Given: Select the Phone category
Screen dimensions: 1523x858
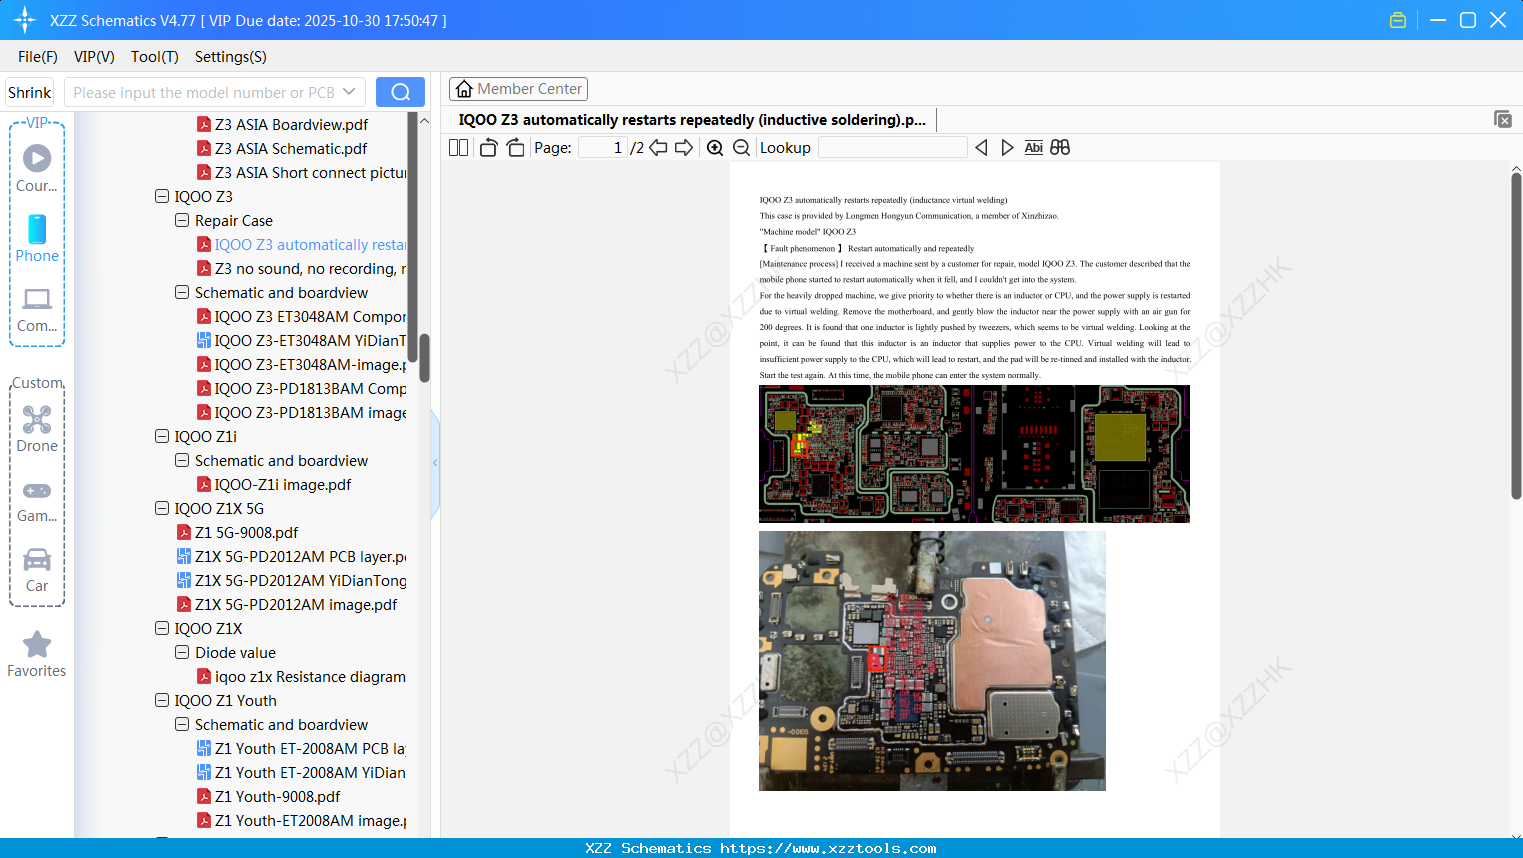Looking at the screenshot, I should point(37,238).
